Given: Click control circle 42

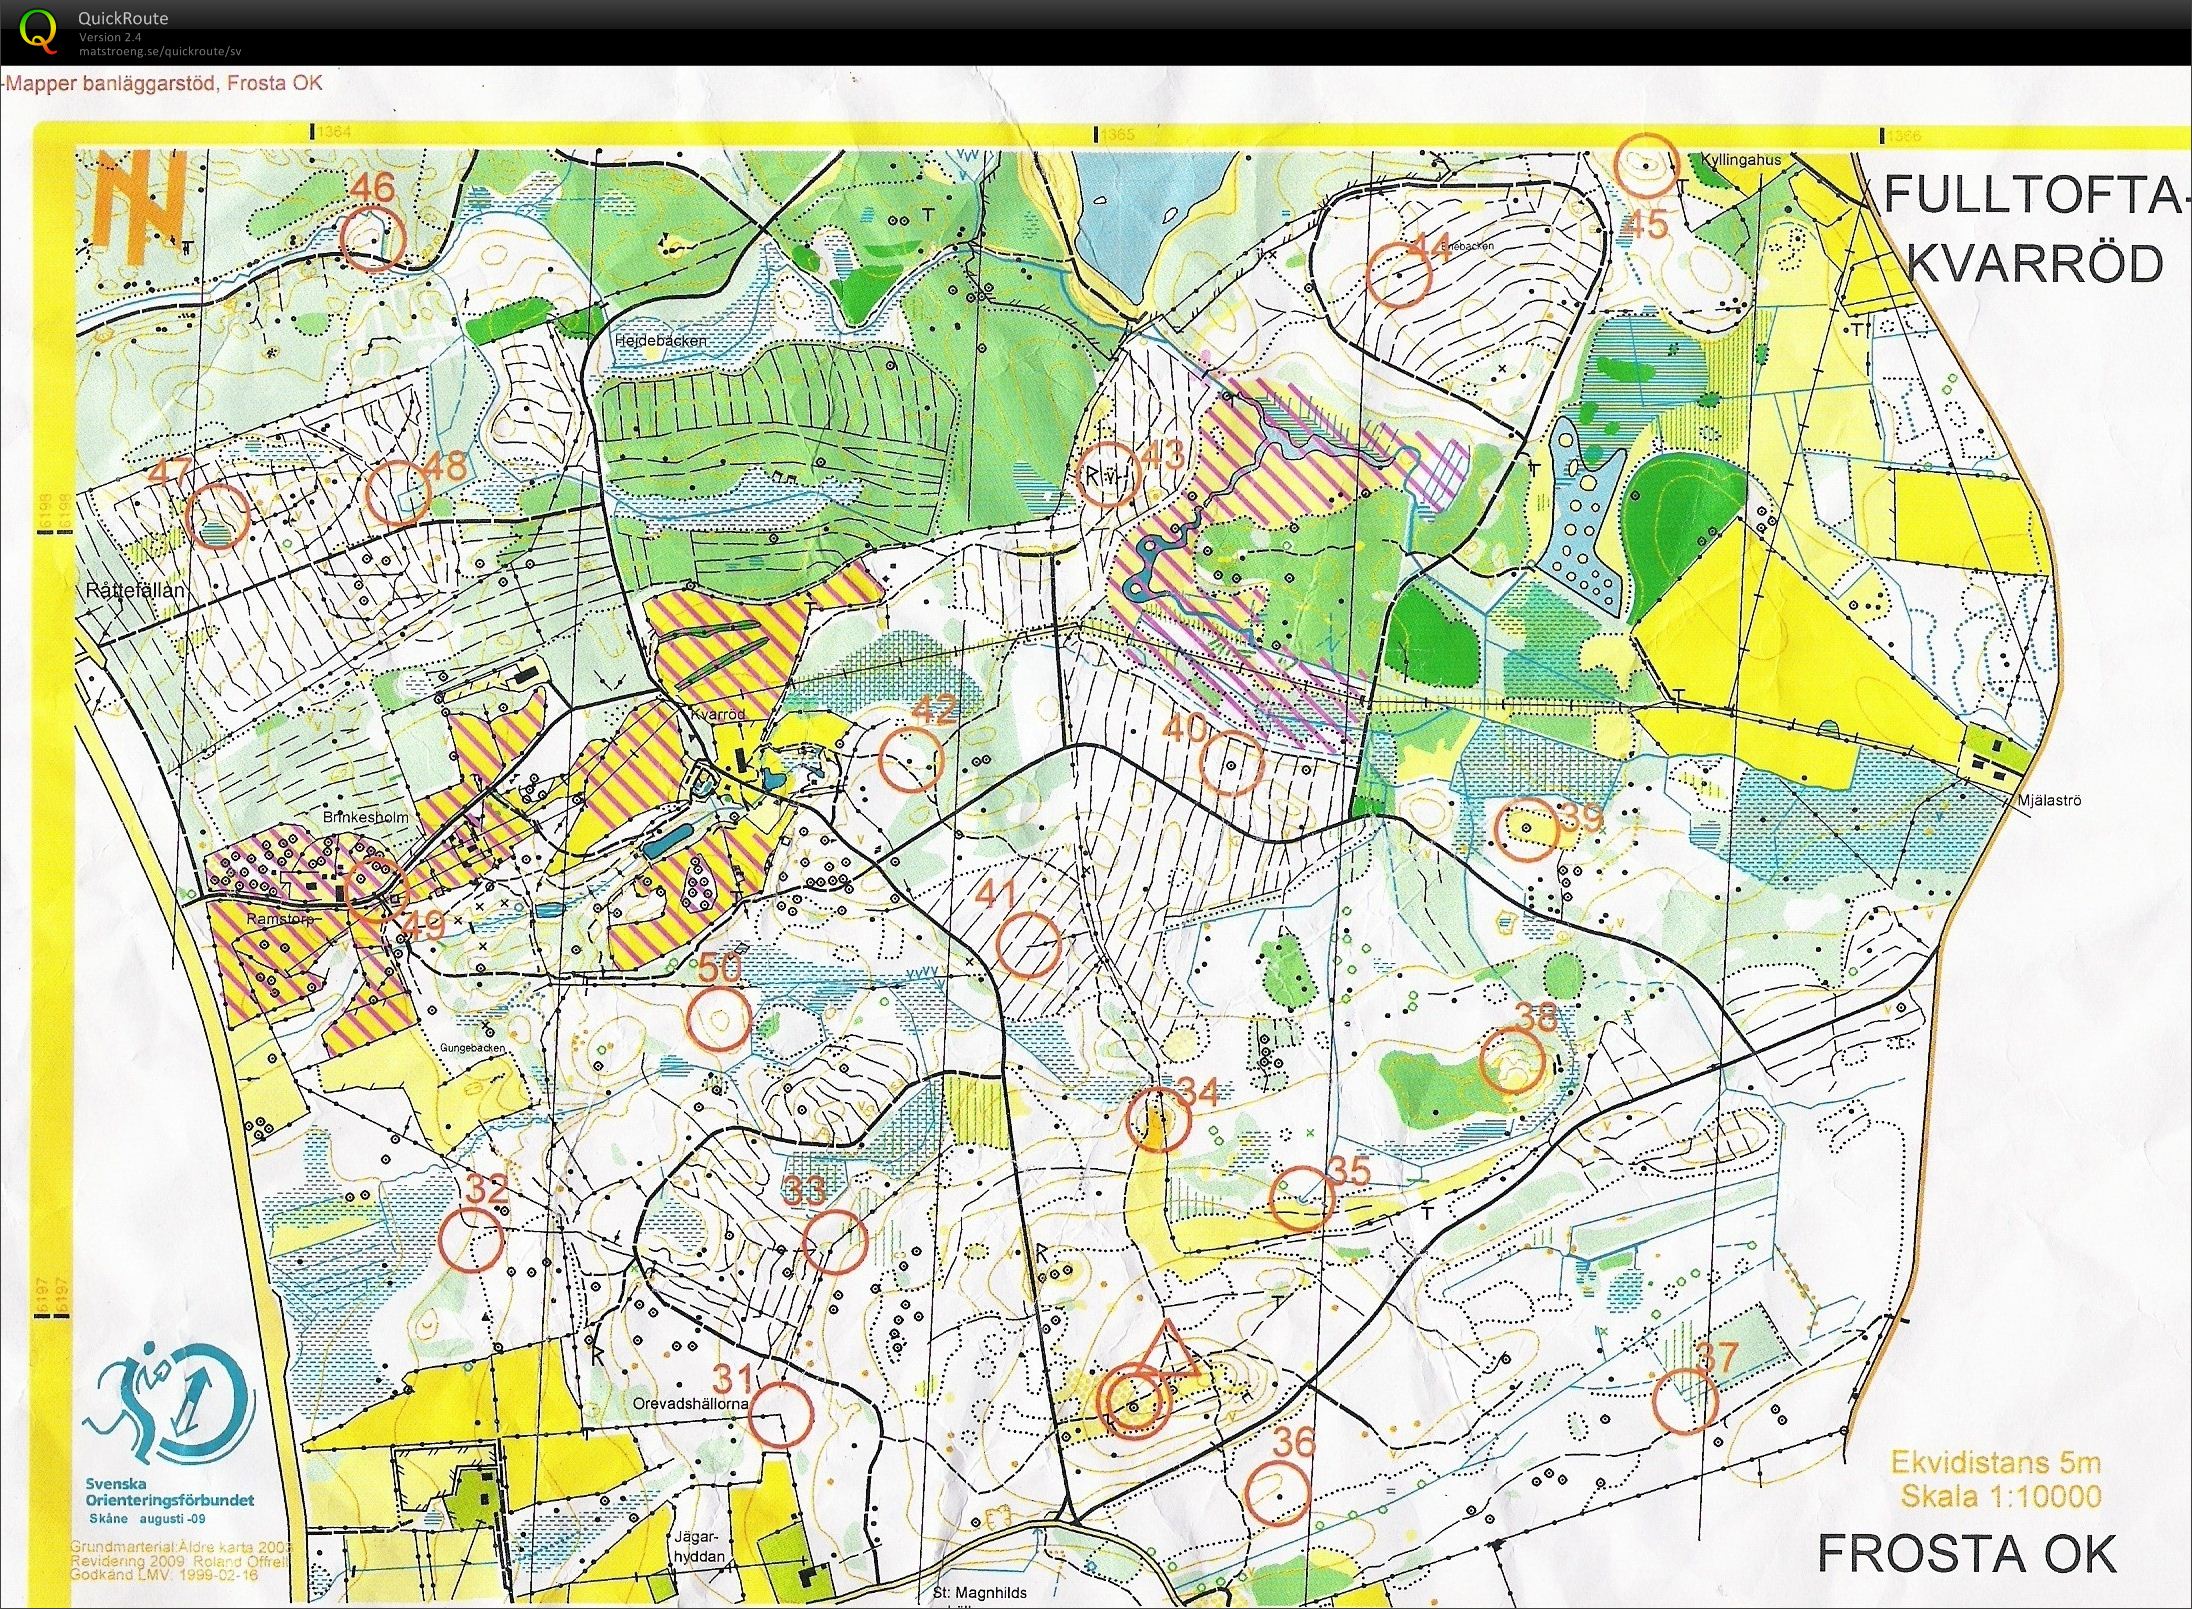Looking at the screenshot, I should coord(911,759).
